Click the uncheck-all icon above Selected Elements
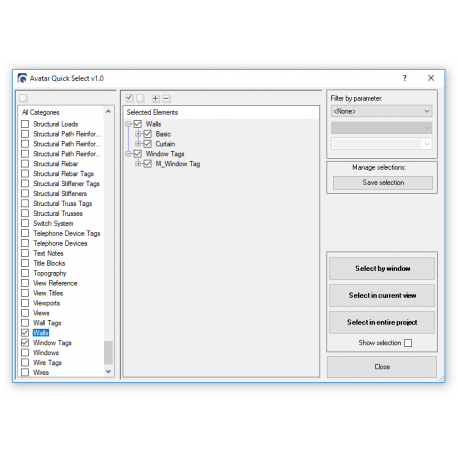The width and height of the screenshot is (458, 458). 140,98
